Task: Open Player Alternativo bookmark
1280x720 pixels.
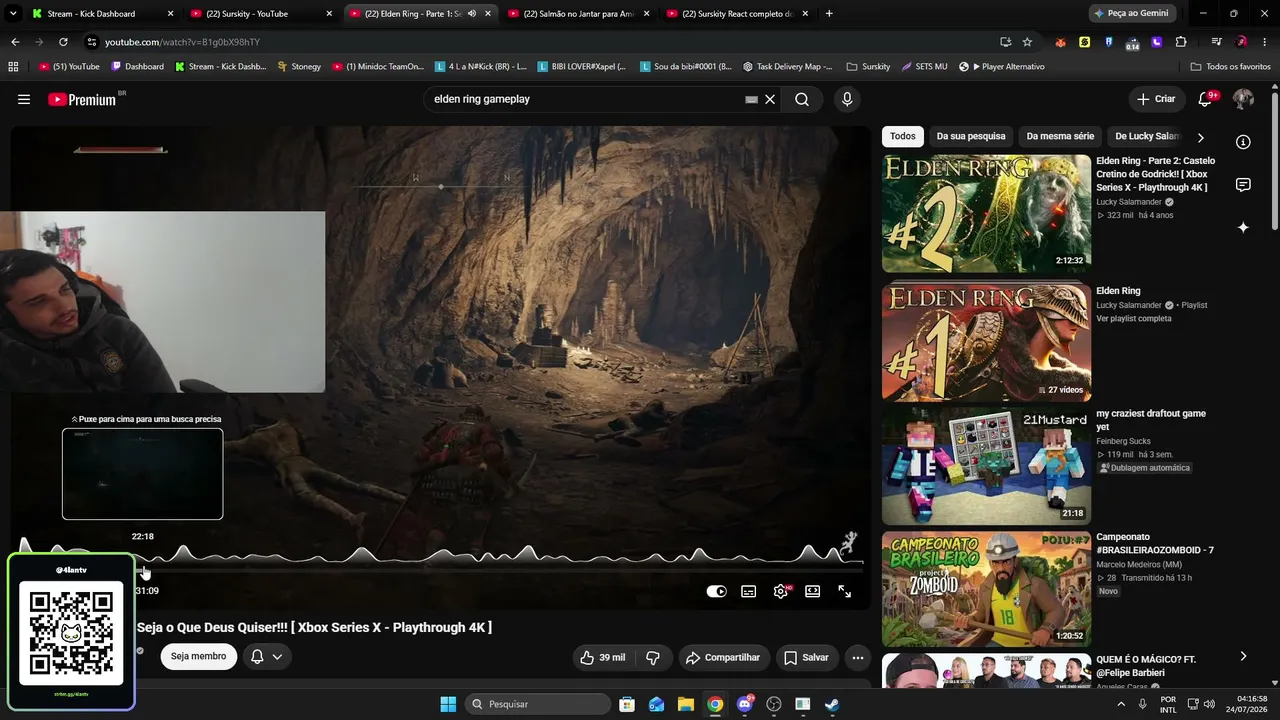Action: [x=1001, y=66]
